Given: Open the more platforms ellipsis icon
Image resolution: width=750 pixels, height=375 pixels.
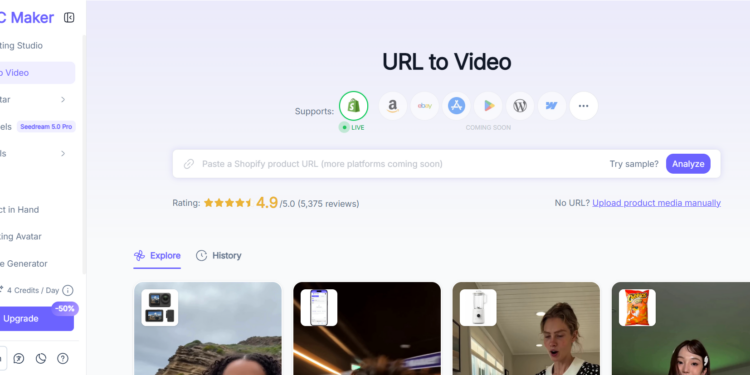Looking at the screenshot, I should tap(584, 106).
